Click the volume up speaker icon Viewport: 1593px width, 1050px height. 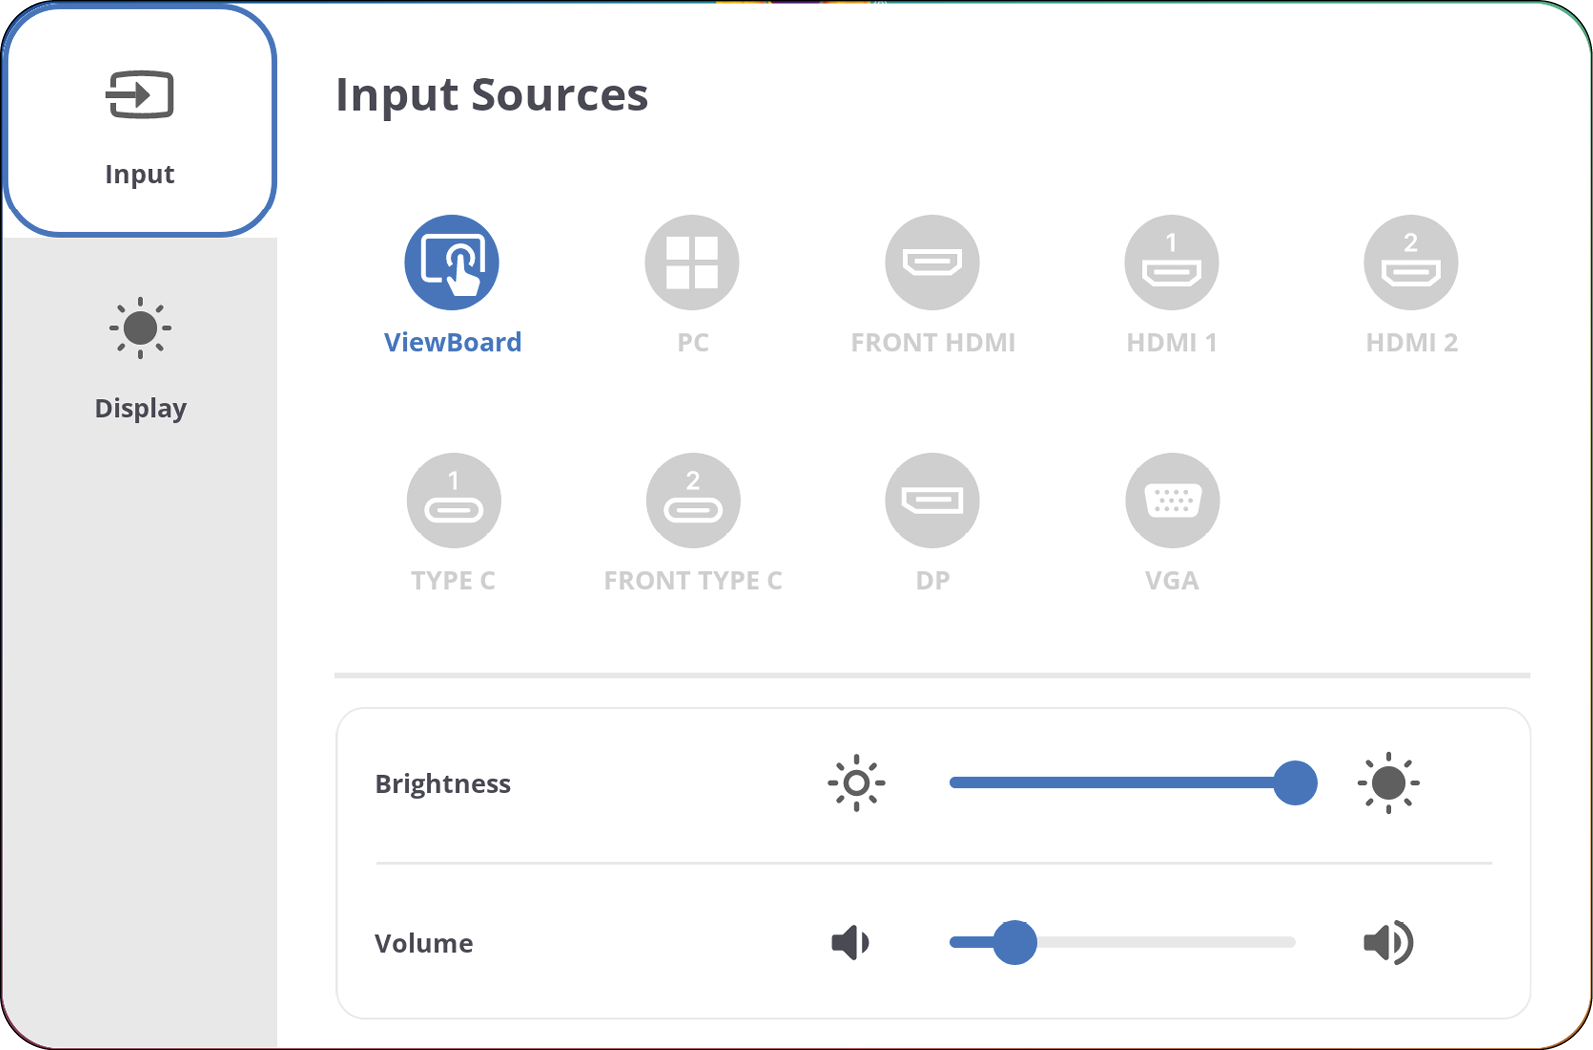point(1388,942)
